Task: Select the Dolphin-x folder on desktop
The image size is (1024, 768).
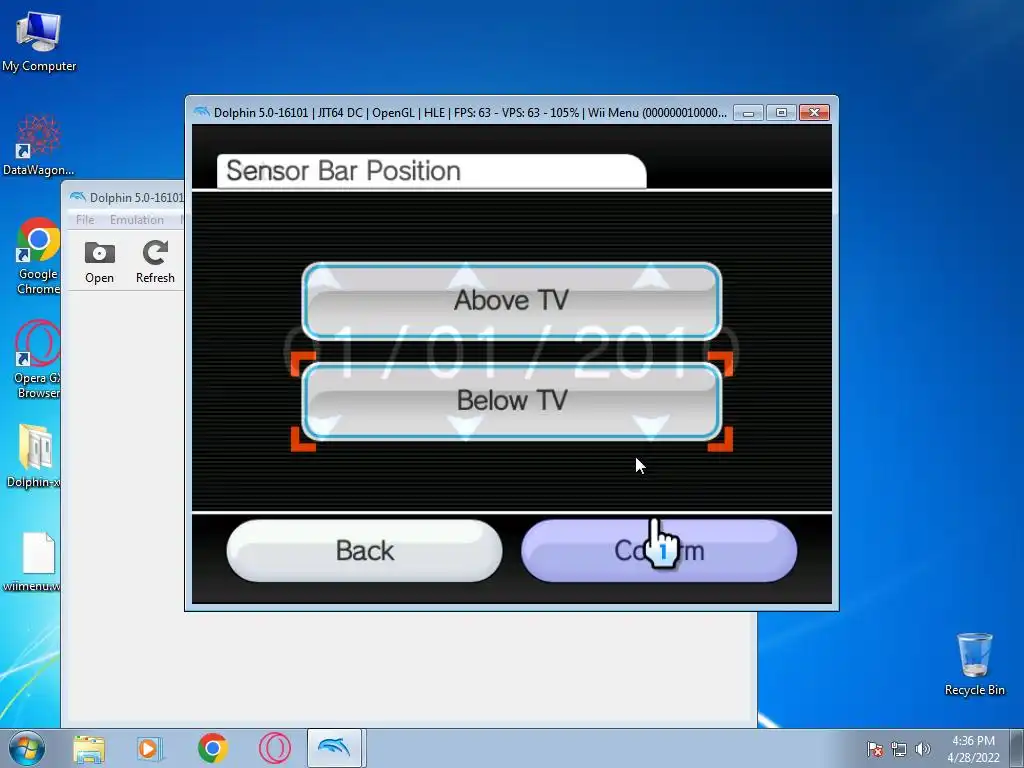Action: [34, 456]
